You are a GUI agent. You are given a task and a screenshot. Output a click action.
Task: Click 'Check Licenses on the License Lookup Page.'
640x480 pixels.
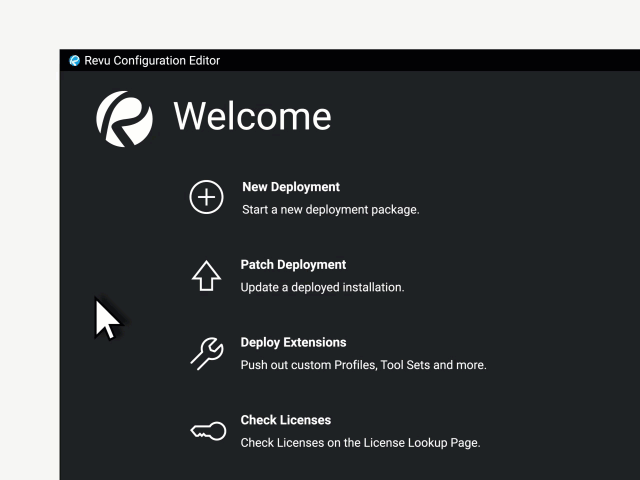click(360, 443)
